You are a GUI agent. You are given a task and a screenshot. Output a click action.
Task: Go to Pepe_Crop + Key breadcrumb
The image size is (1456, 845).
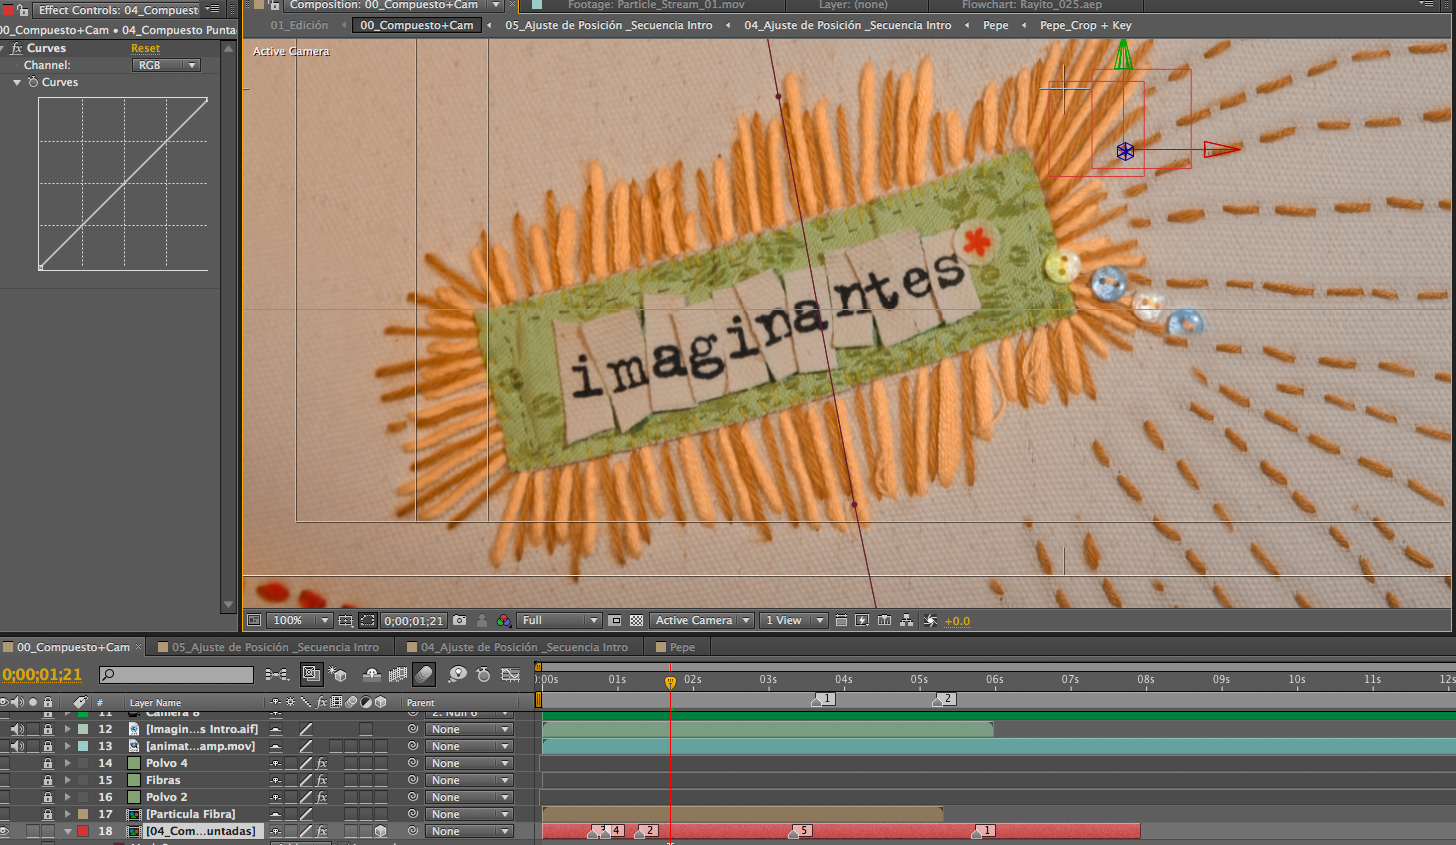tap(1085, 25)
